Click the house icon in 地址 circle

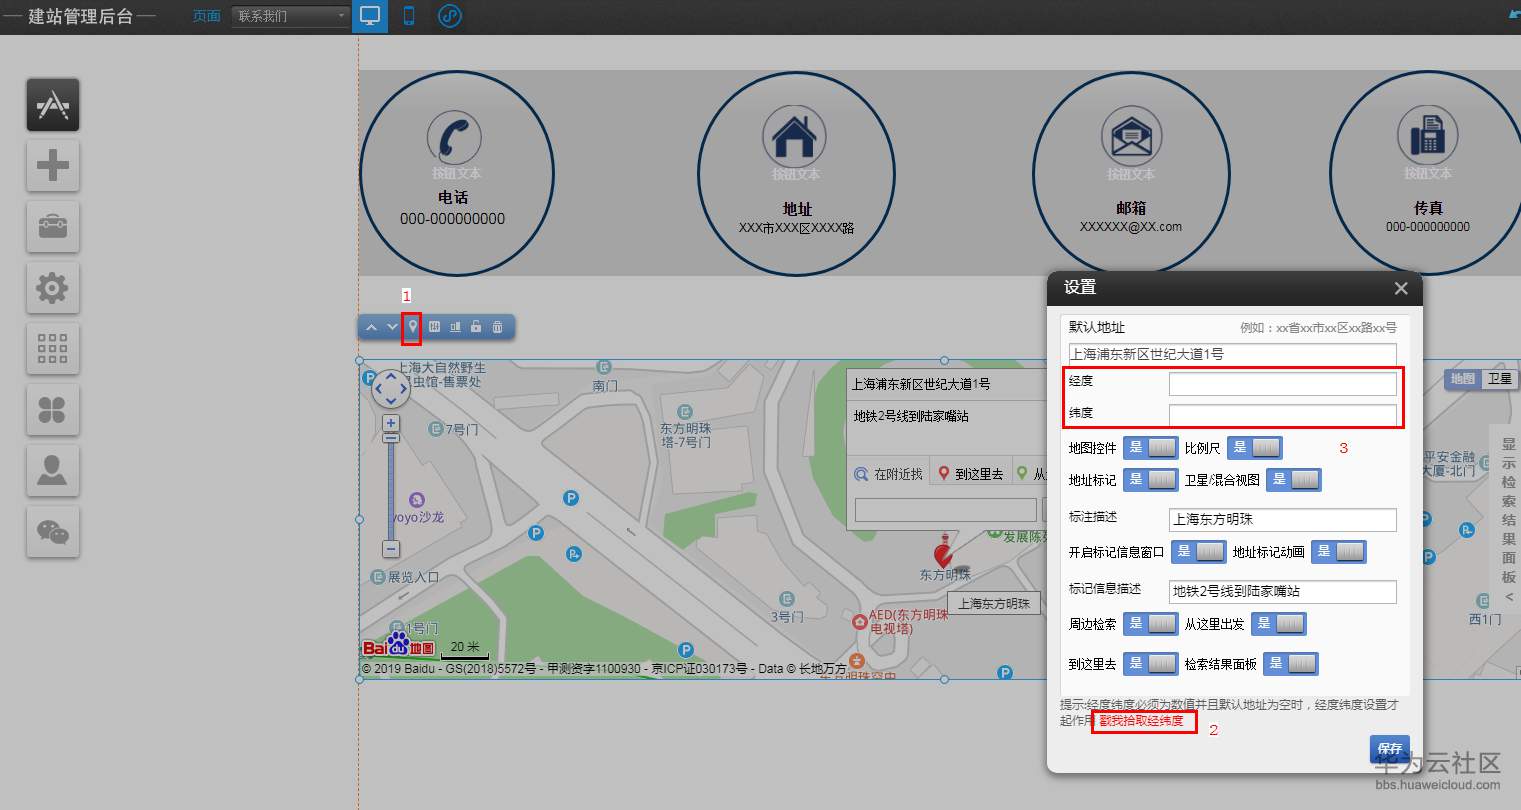point(794,137)
